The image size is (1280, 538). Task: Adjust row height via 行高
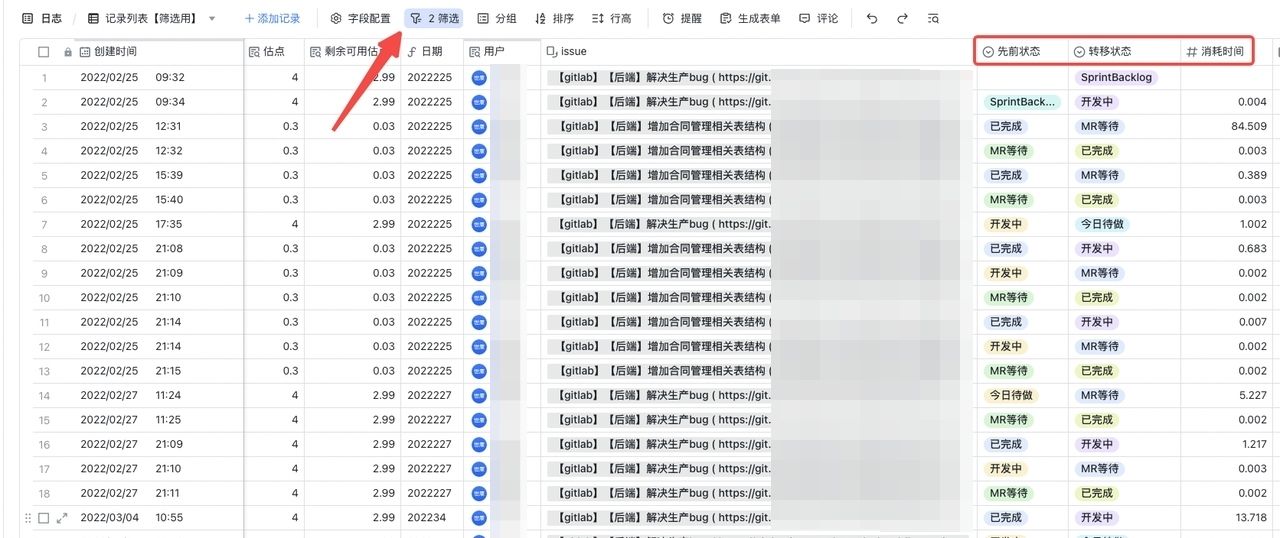pyautogui.click(x=612, y=18)
